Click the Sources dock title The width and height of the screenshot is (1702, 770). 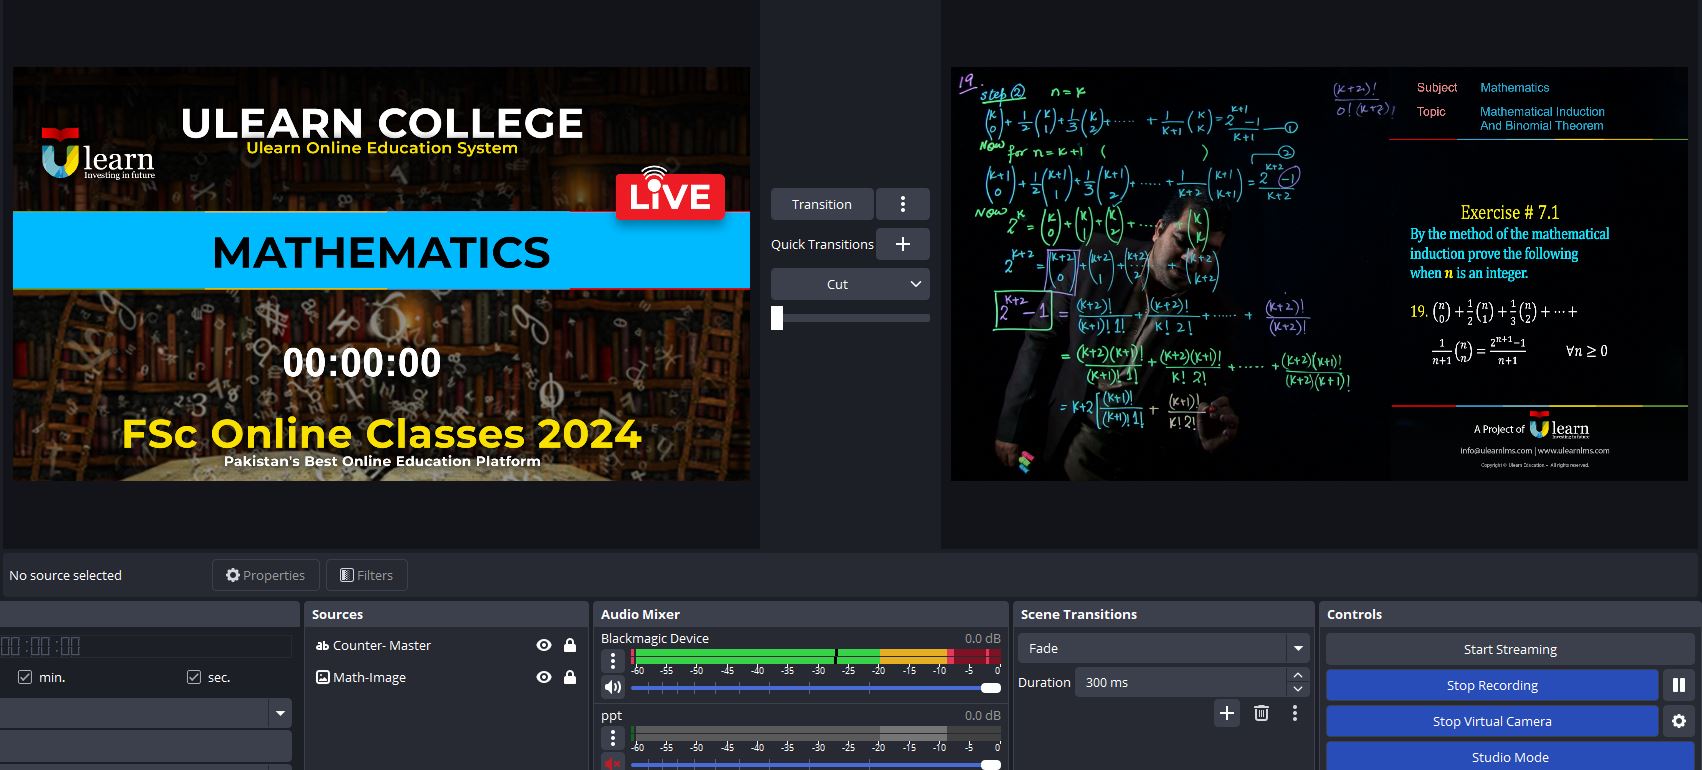(337, 614)
